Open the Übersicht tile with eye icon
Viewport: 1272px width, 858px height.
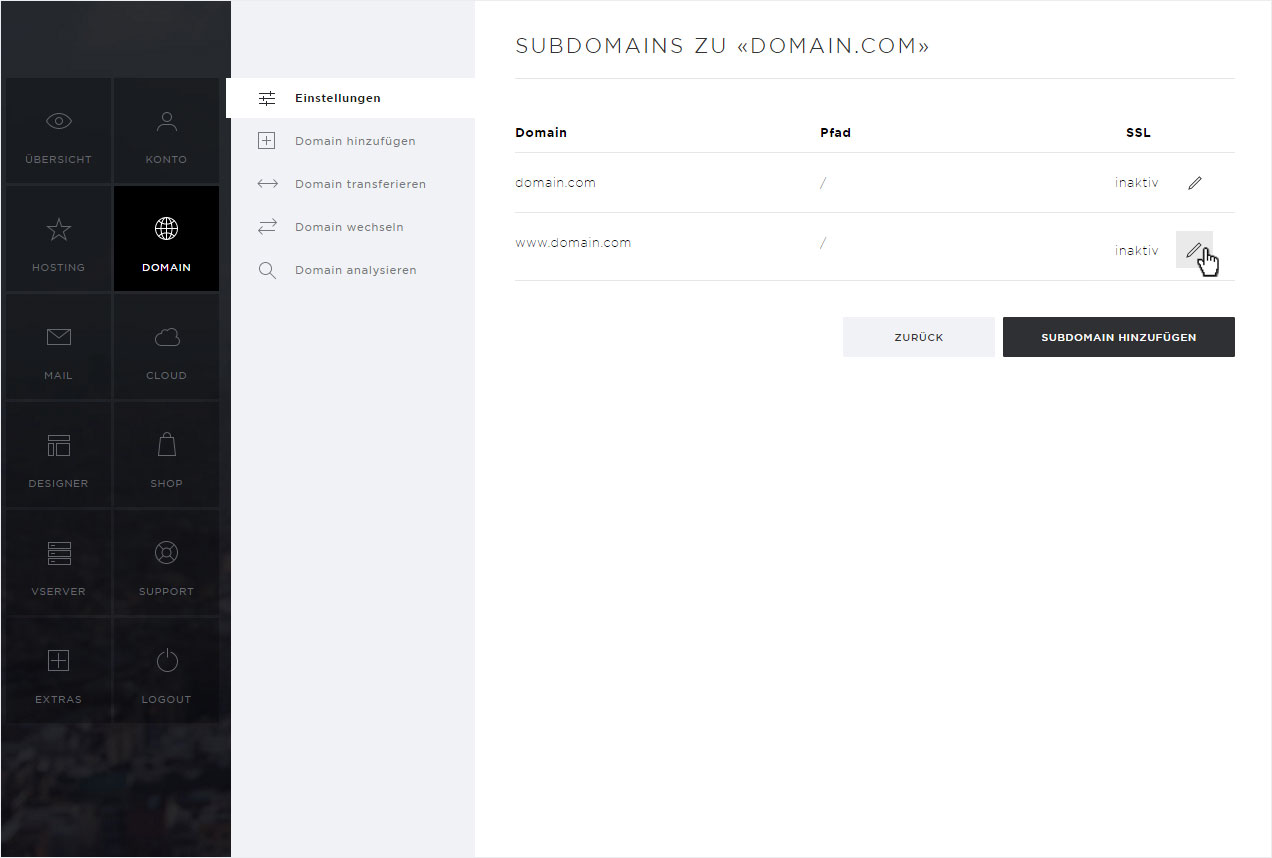tap(58, 130)
